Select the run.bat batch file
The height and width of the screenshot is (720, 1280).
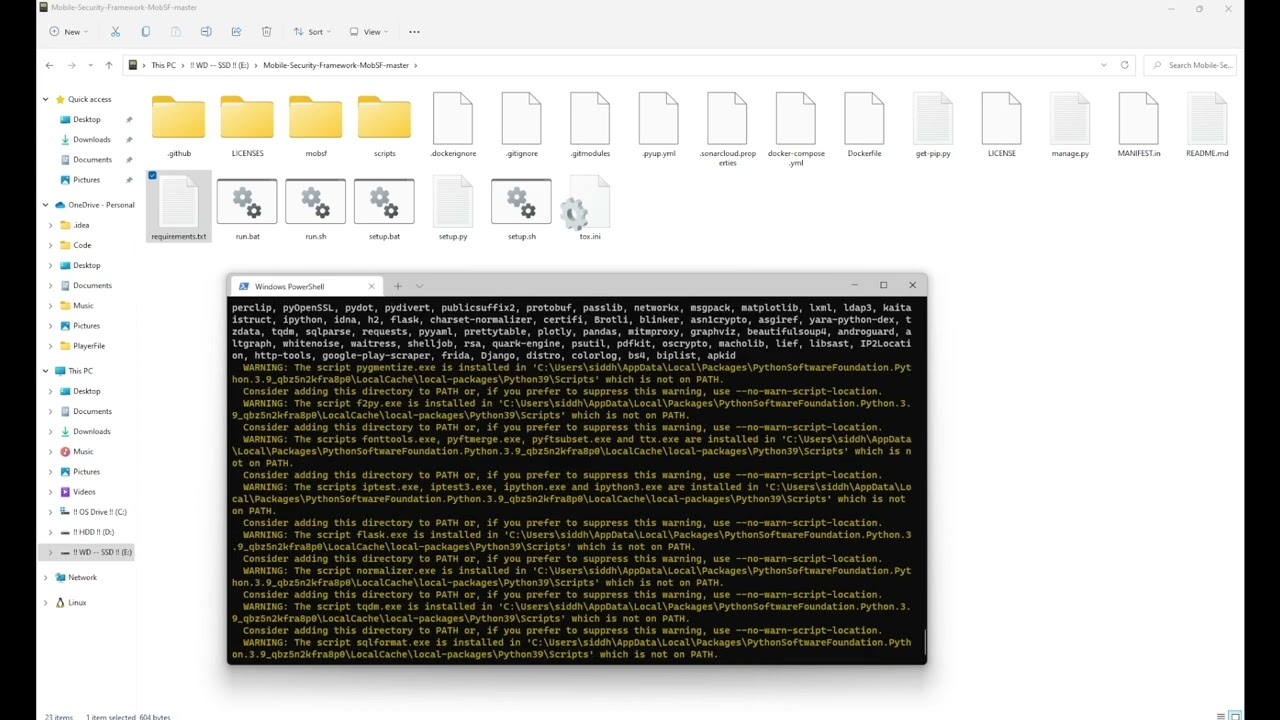(x=247, y=210)
